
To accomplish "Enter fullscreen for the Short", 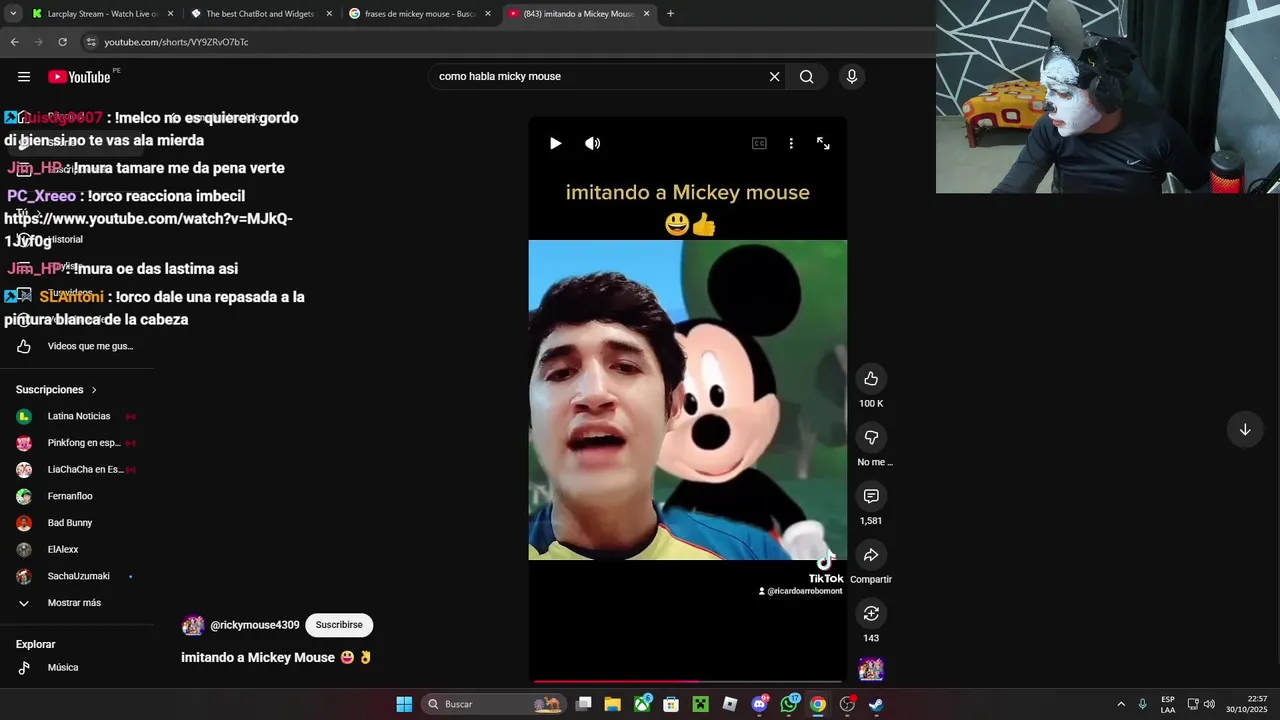I will [823, 143].
